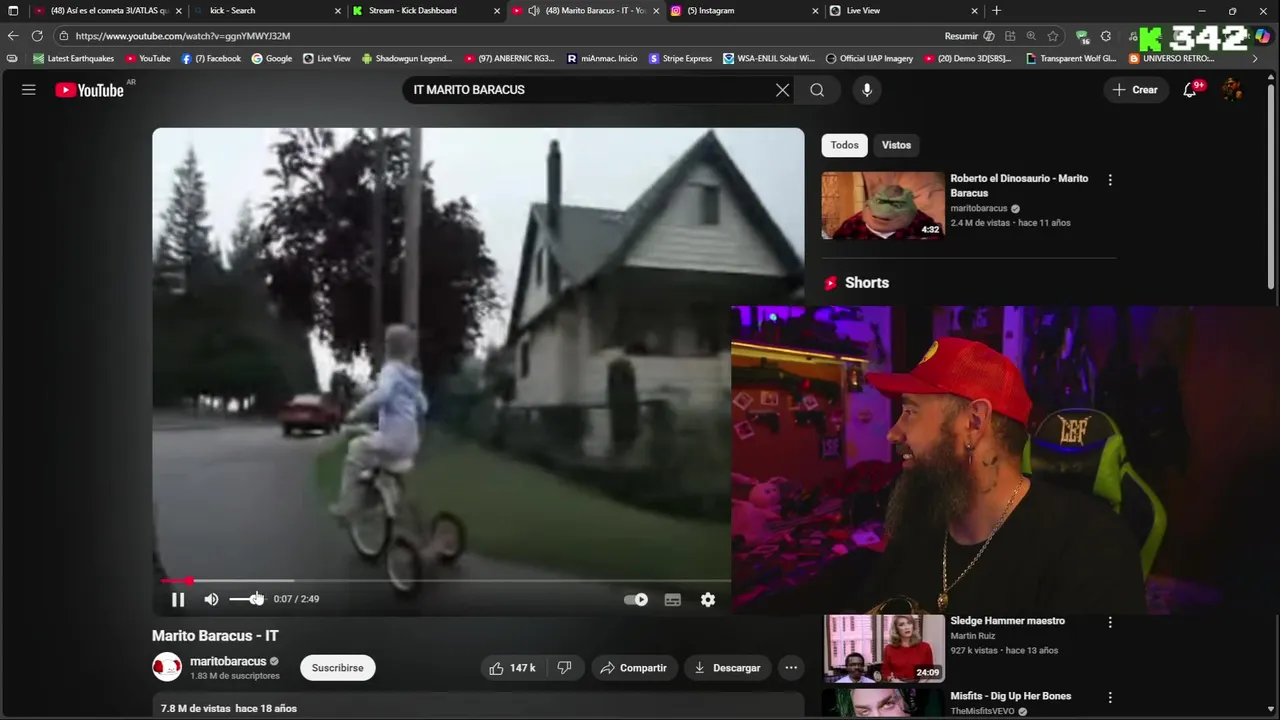Open the maritobaracus channel name
This screenshot has height=720, width=1280.
point(228,661)
